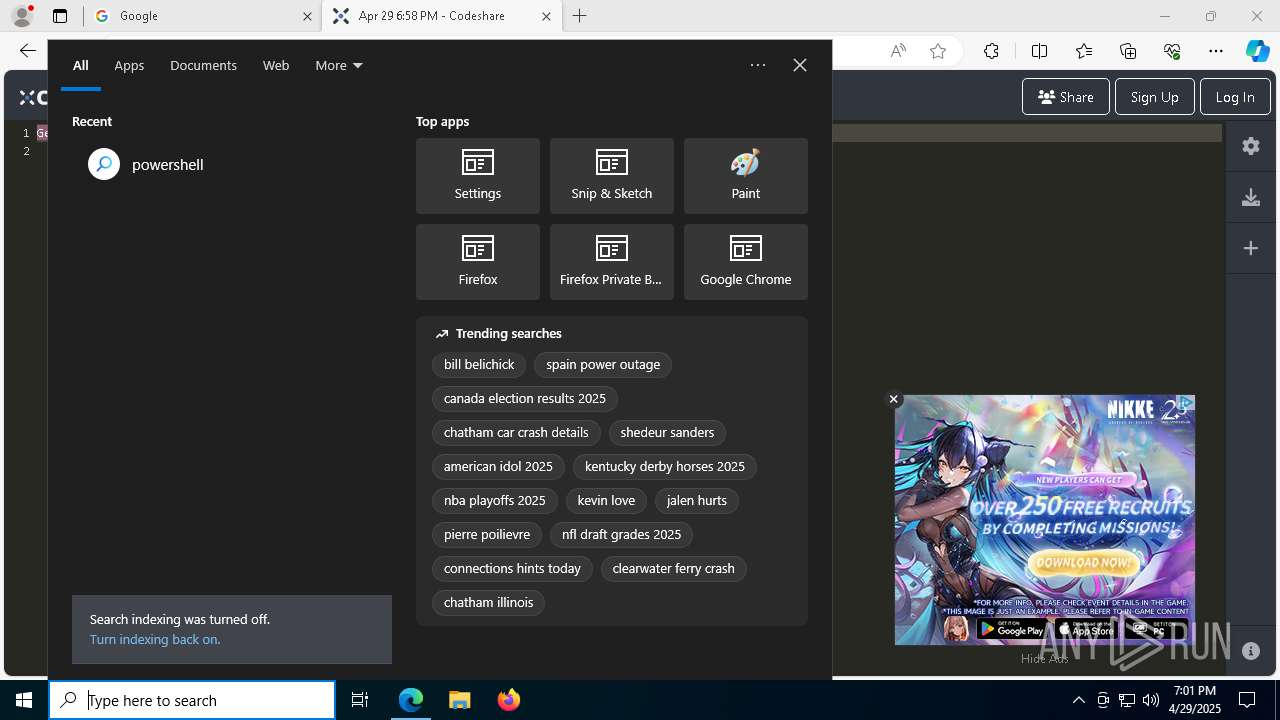
Task: Open Codeshare settings gear icon
Action: (1251, 146)
